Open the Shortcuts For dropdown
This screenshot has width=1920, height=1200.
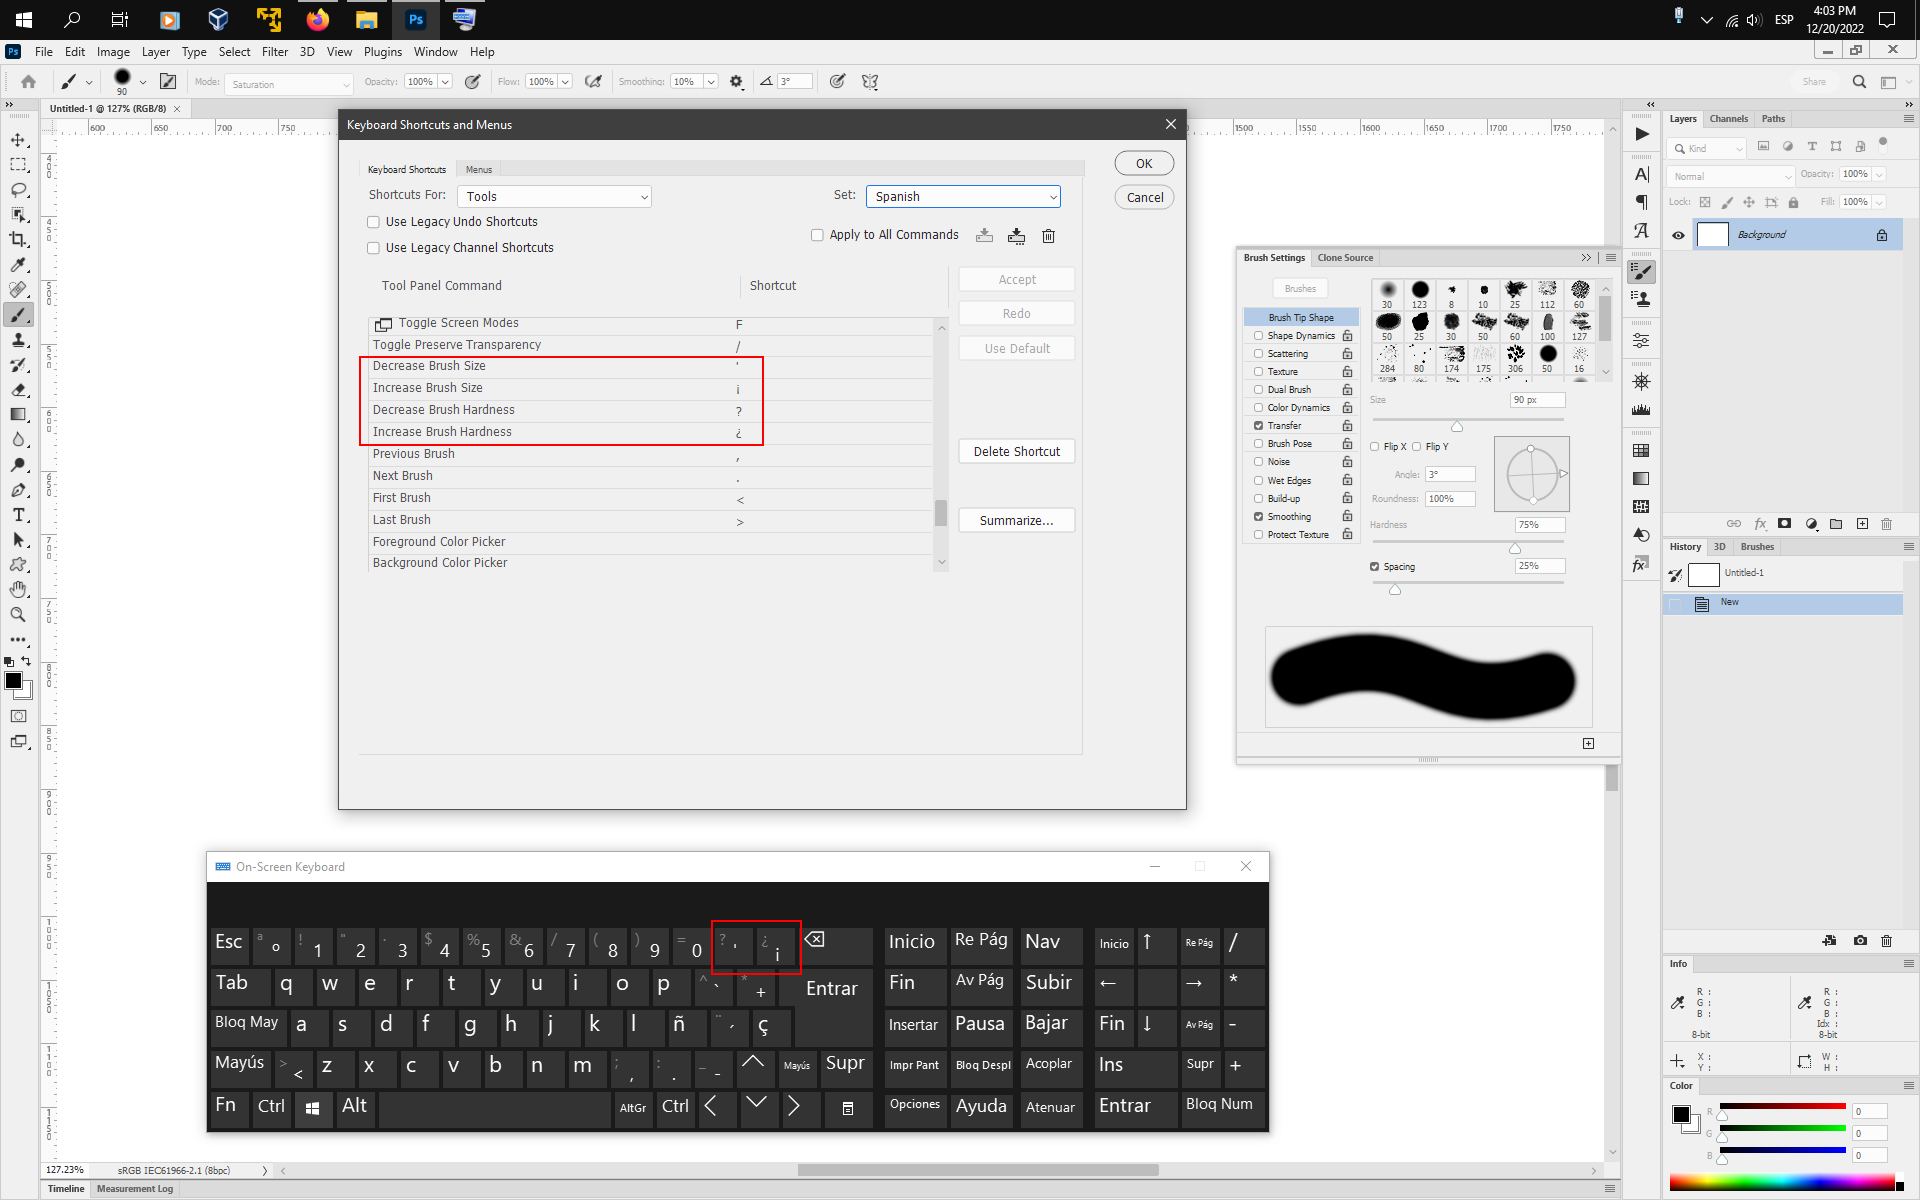pyautogui.click(x=553, y=196)
